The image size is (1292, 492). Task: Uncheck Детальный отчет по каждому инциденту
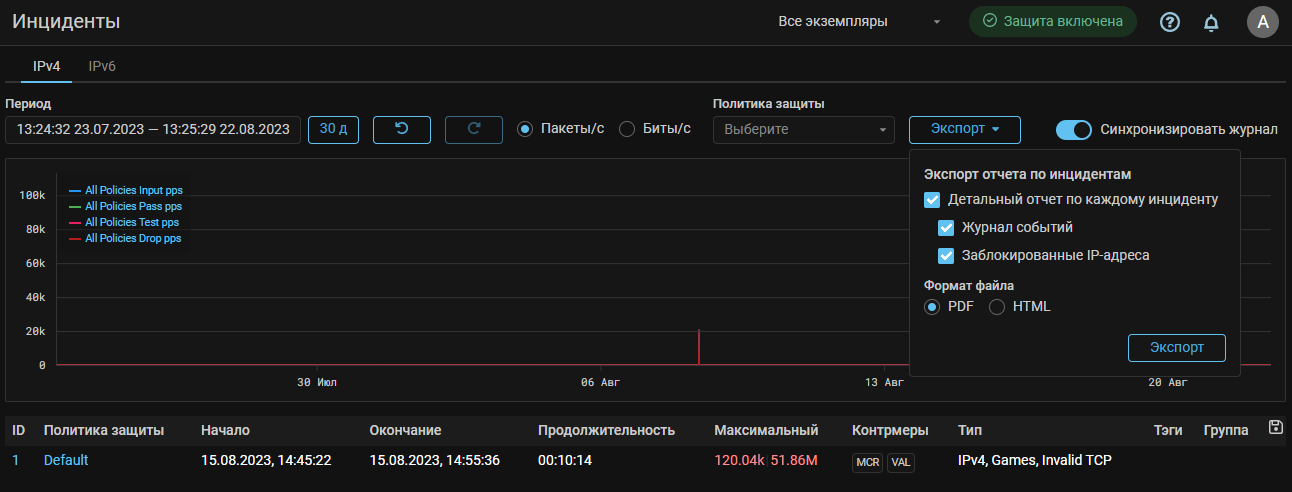[932, 199]
